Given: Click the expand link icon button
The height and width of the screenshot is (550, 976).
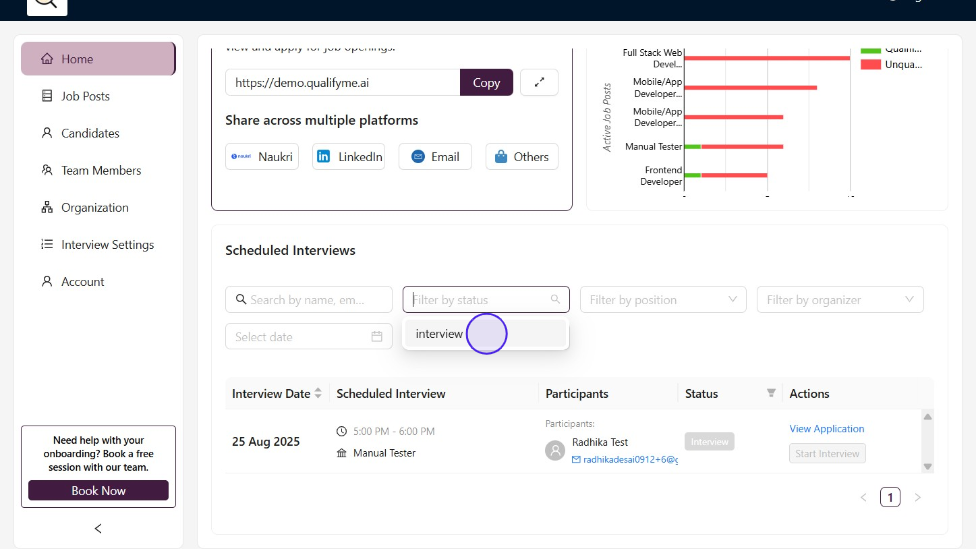Looking at the screenshot, I should coord(539,82).
